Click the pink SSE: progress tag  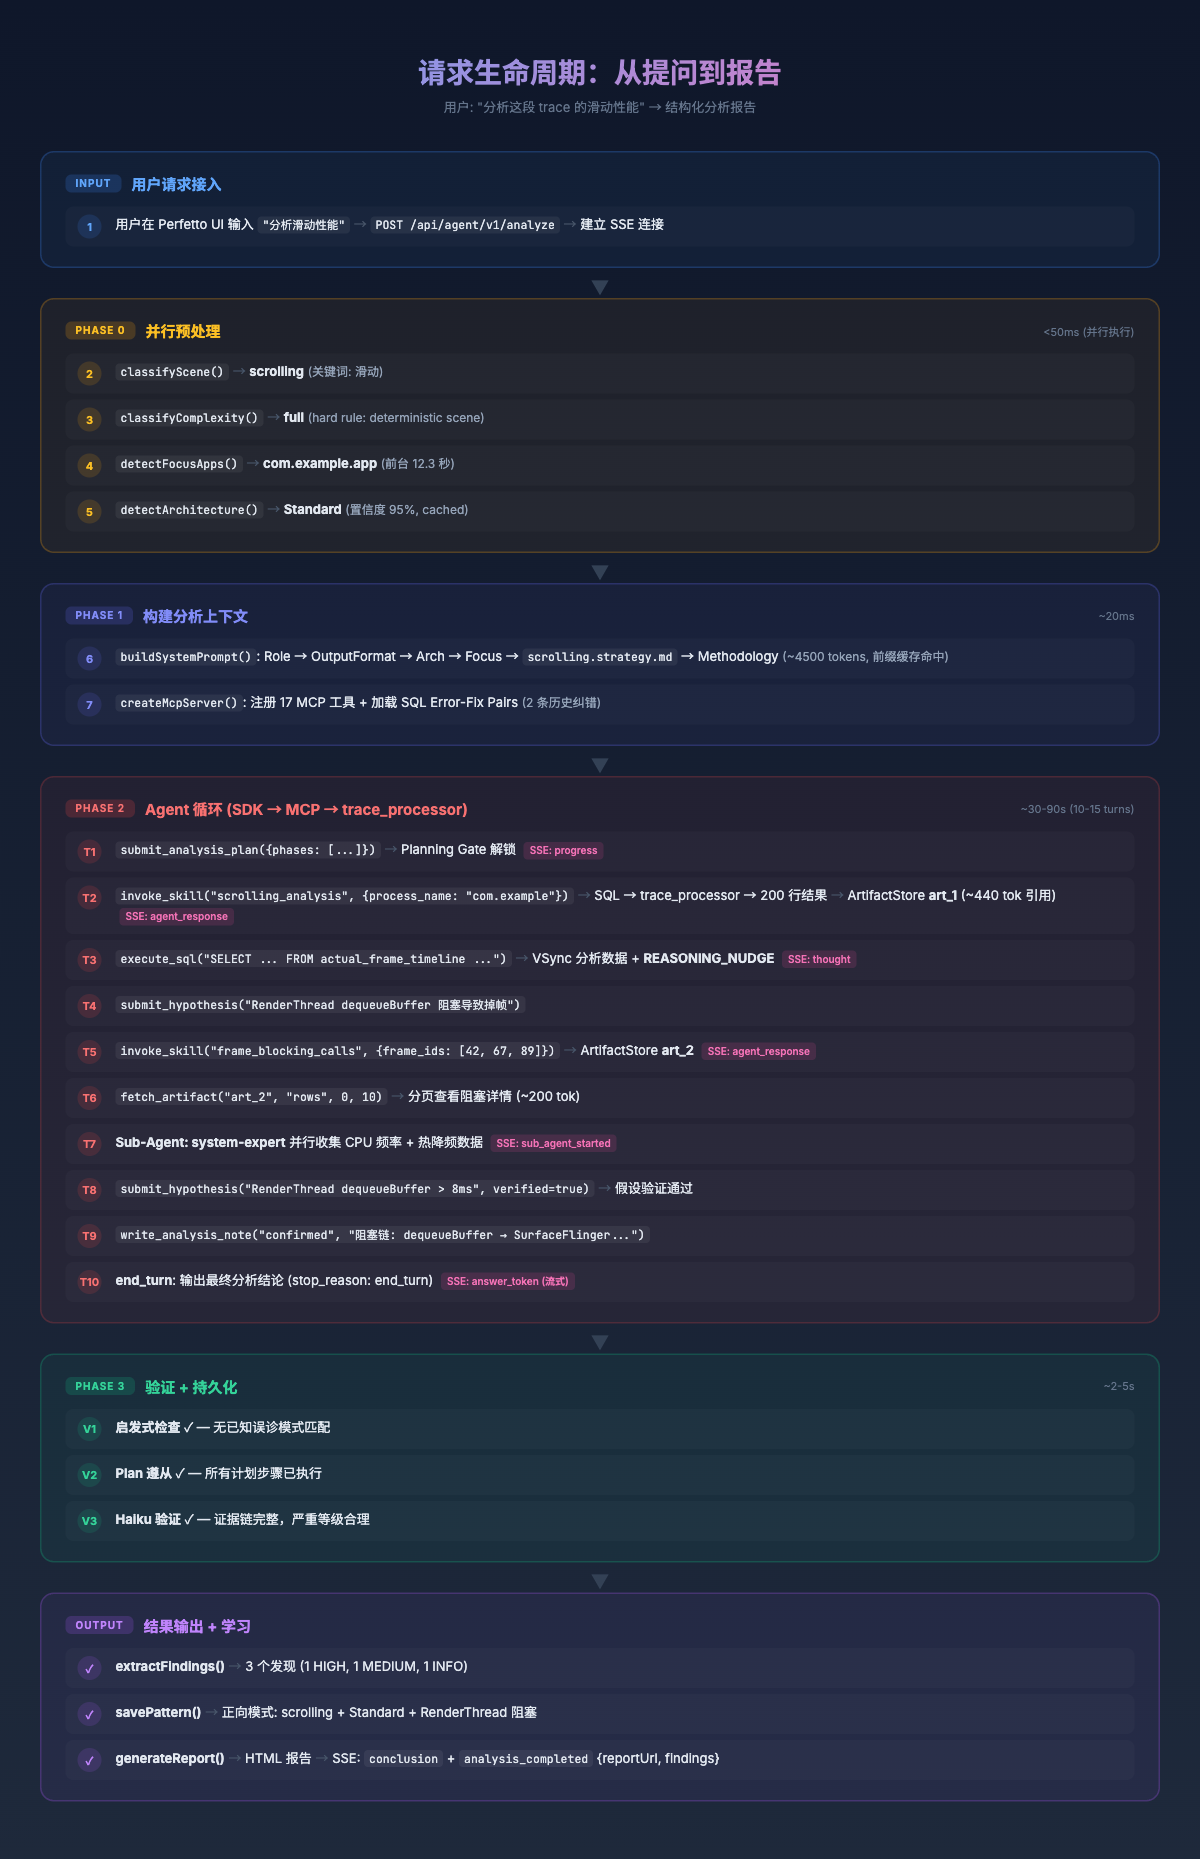click(563, 850)
